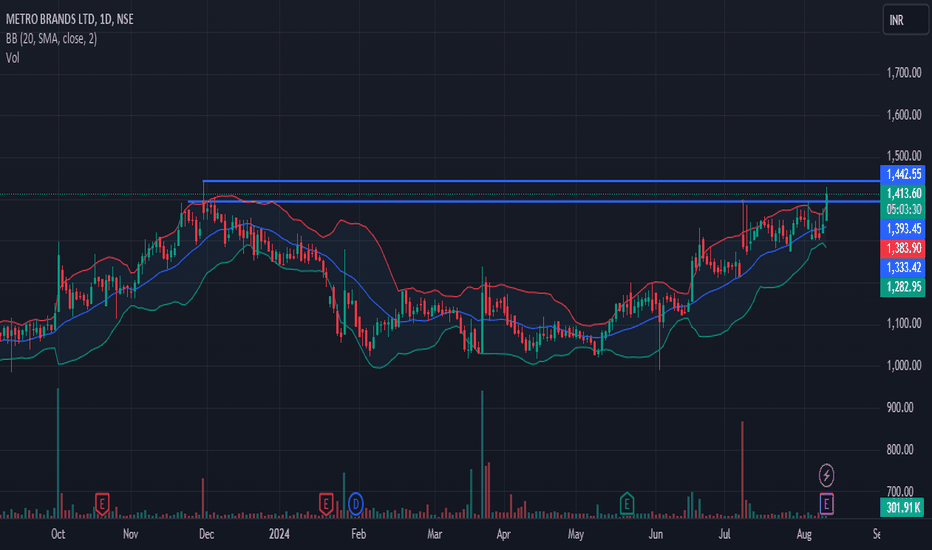Click the tall red July volume bar

[742, 470]
